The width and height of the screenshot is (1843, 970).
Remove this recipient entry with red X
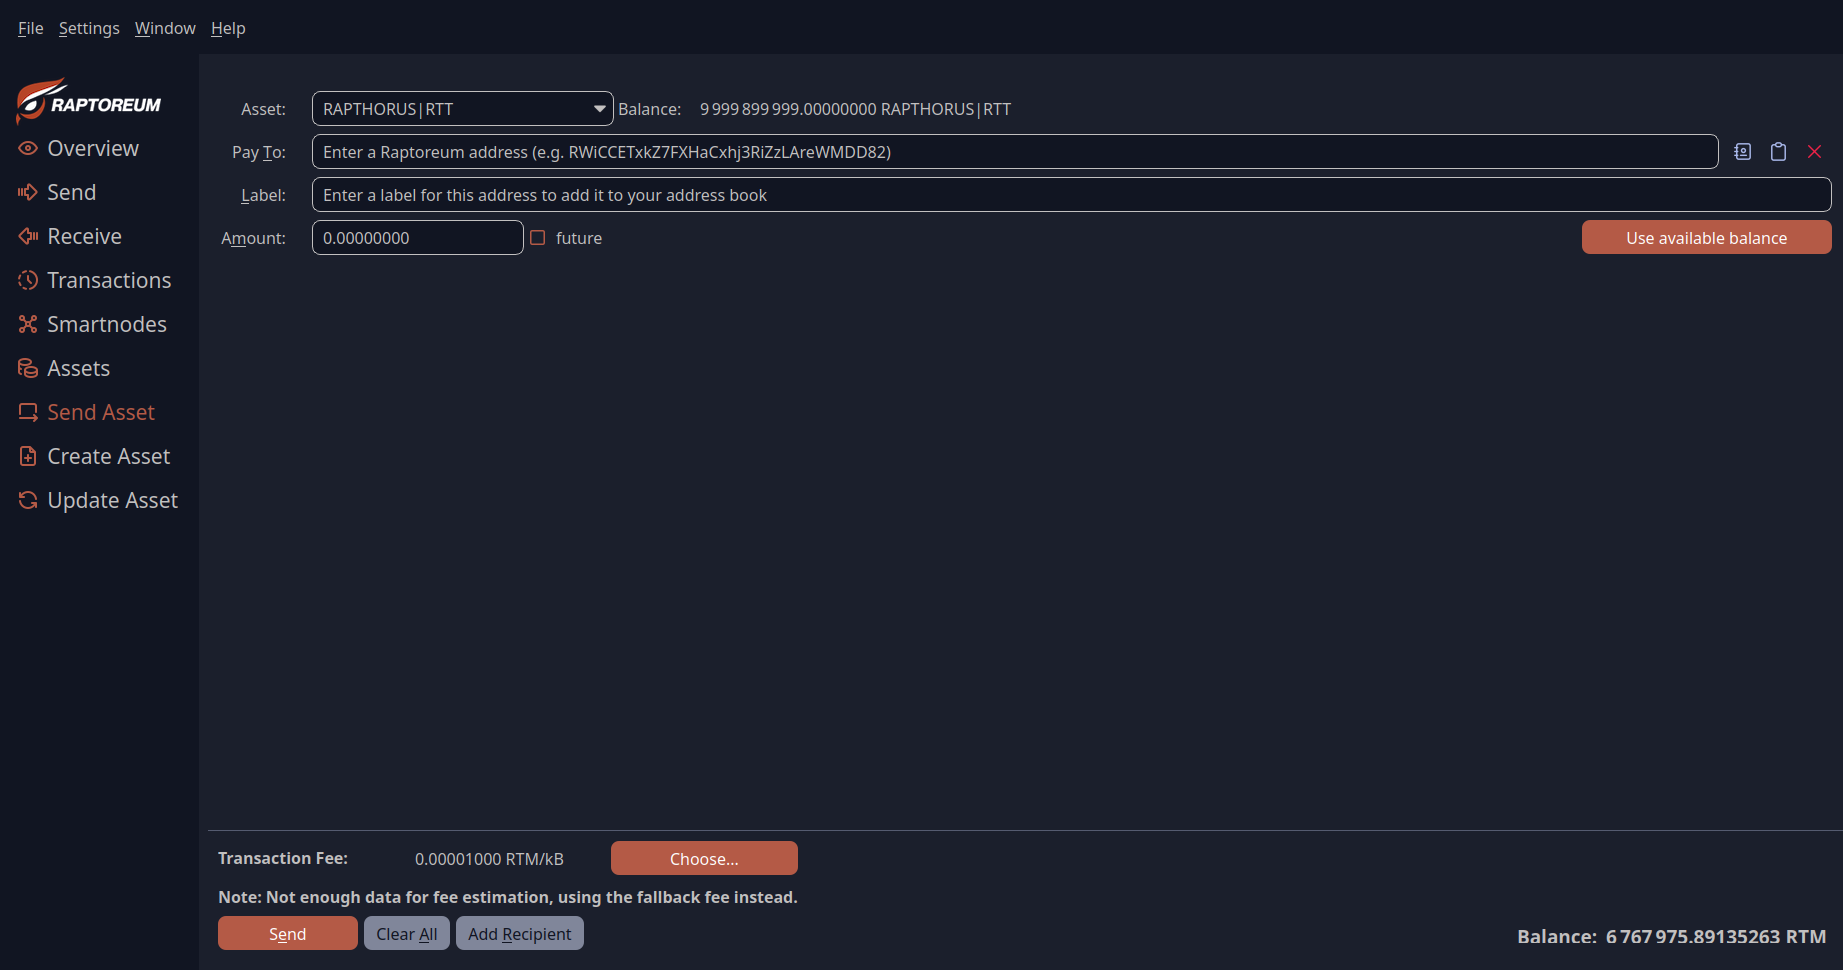(x=1814, y=152)
